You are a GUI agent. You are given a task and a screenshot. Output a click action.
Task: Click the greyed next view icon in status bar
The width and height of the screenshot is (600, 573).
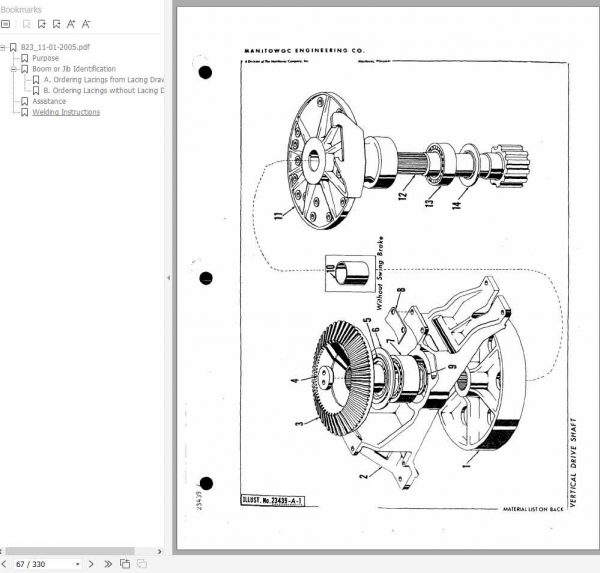(142, 564)
